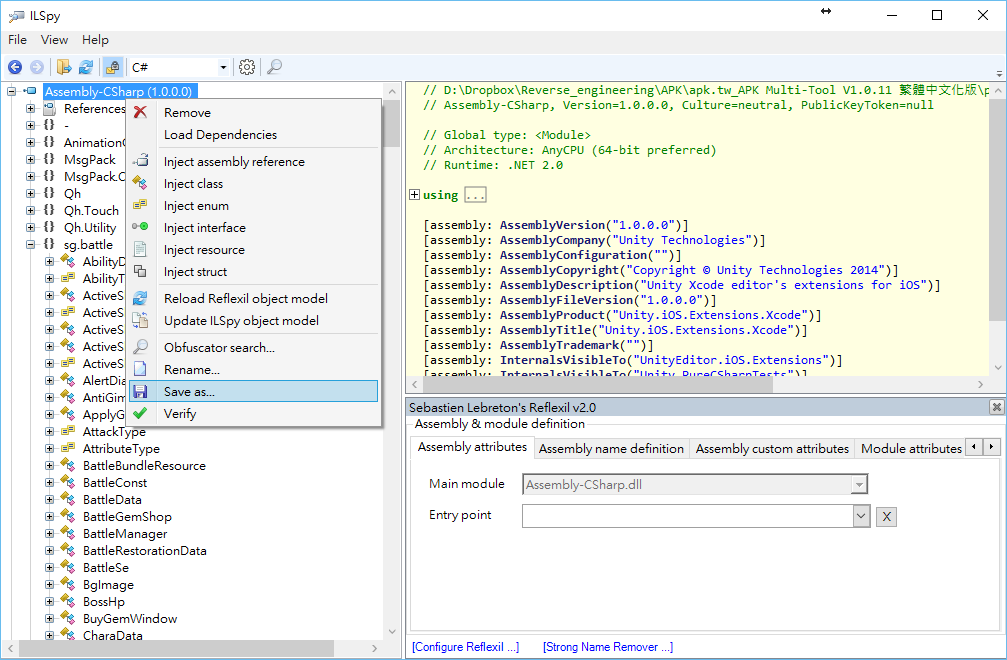Switch to Assembly custom attributes tab
1007x660 pixels.
pos(772,449)
